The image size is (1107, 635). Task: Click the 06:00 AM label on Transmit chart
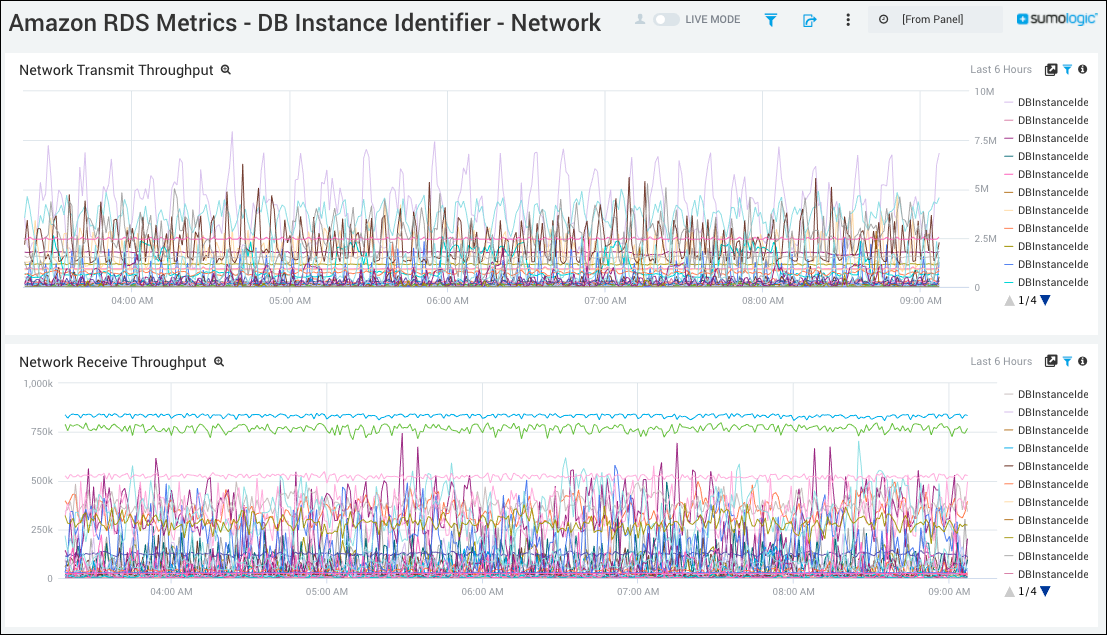447,300
